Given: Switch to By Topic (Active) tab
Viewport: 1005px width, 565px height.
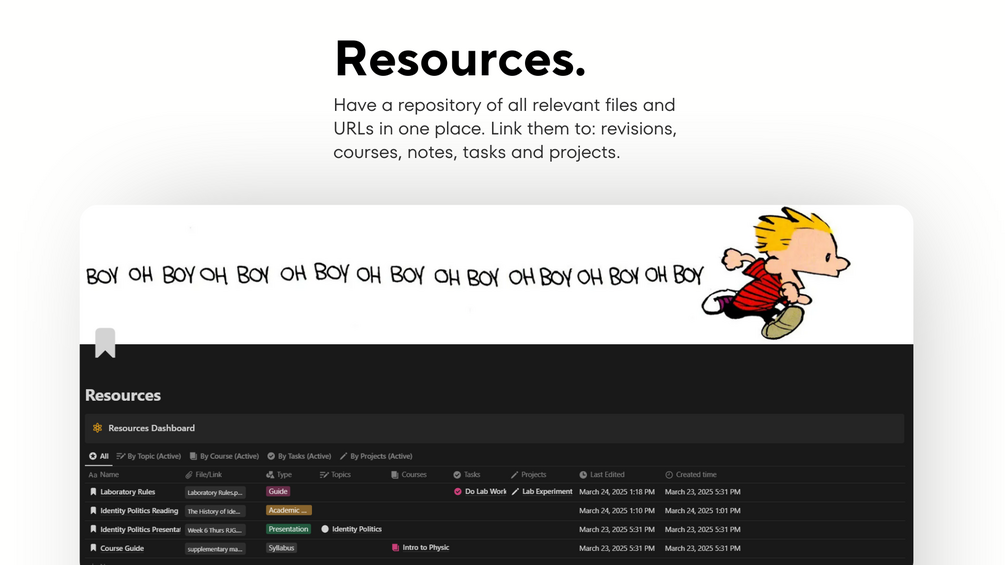Looking at the screenshot, I should tap(149, 456).
